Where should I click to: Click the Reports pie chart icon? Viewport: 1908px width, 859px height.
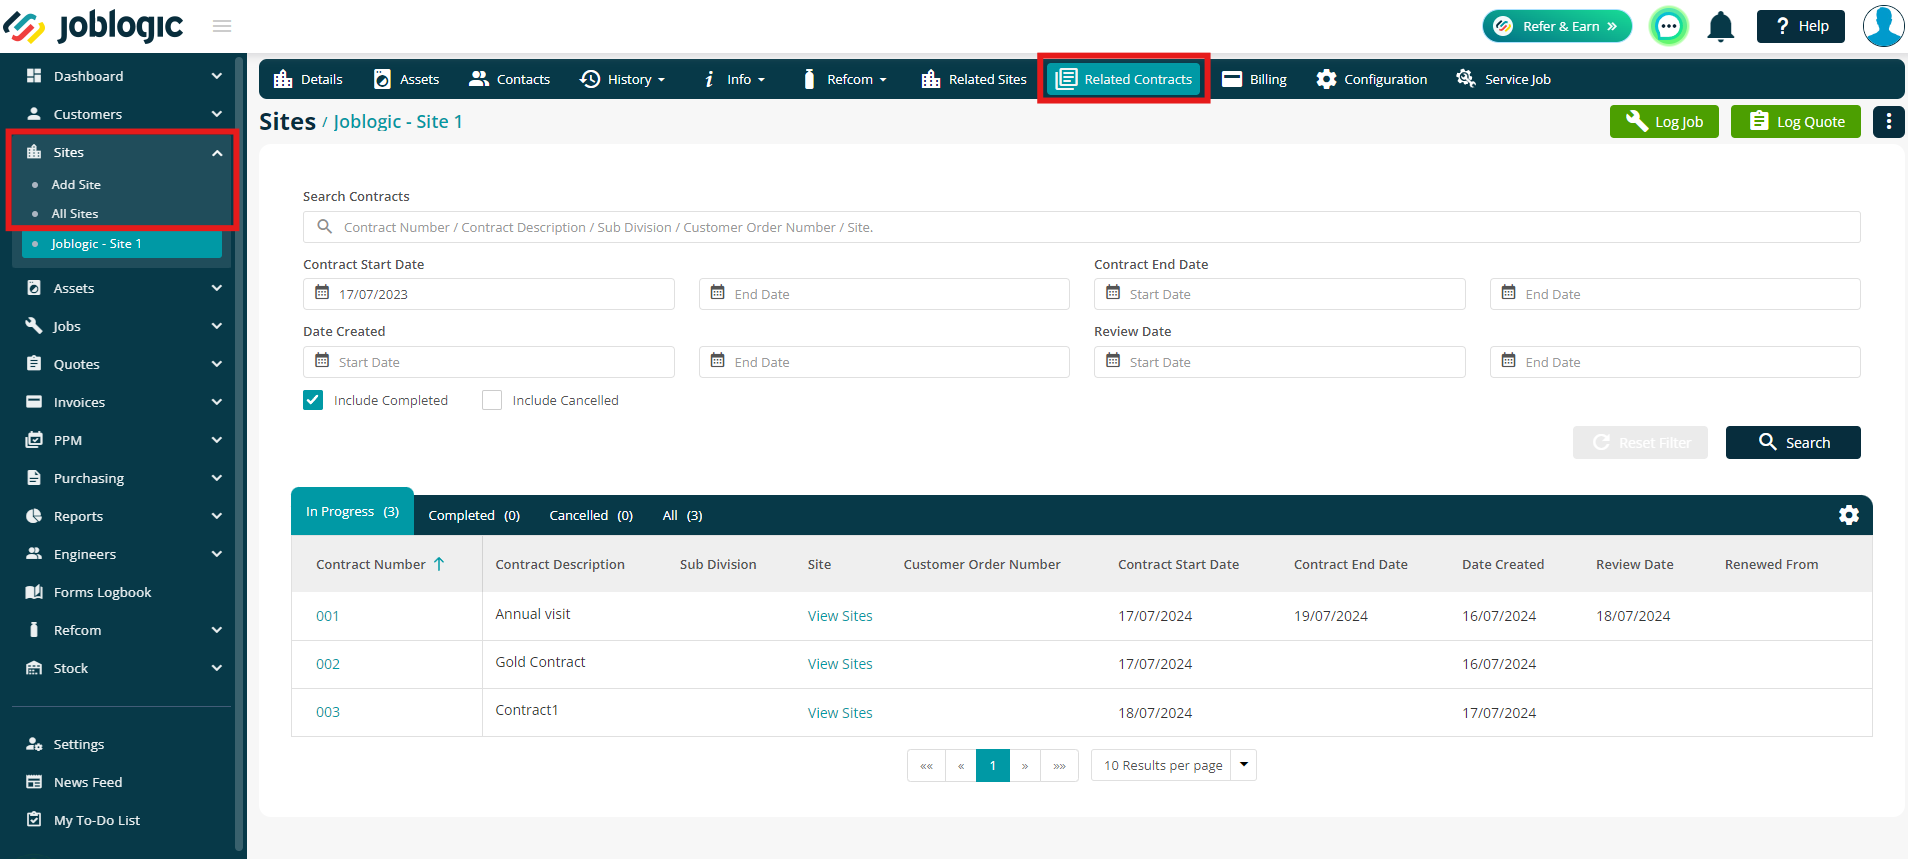click(x=34, y=516)
